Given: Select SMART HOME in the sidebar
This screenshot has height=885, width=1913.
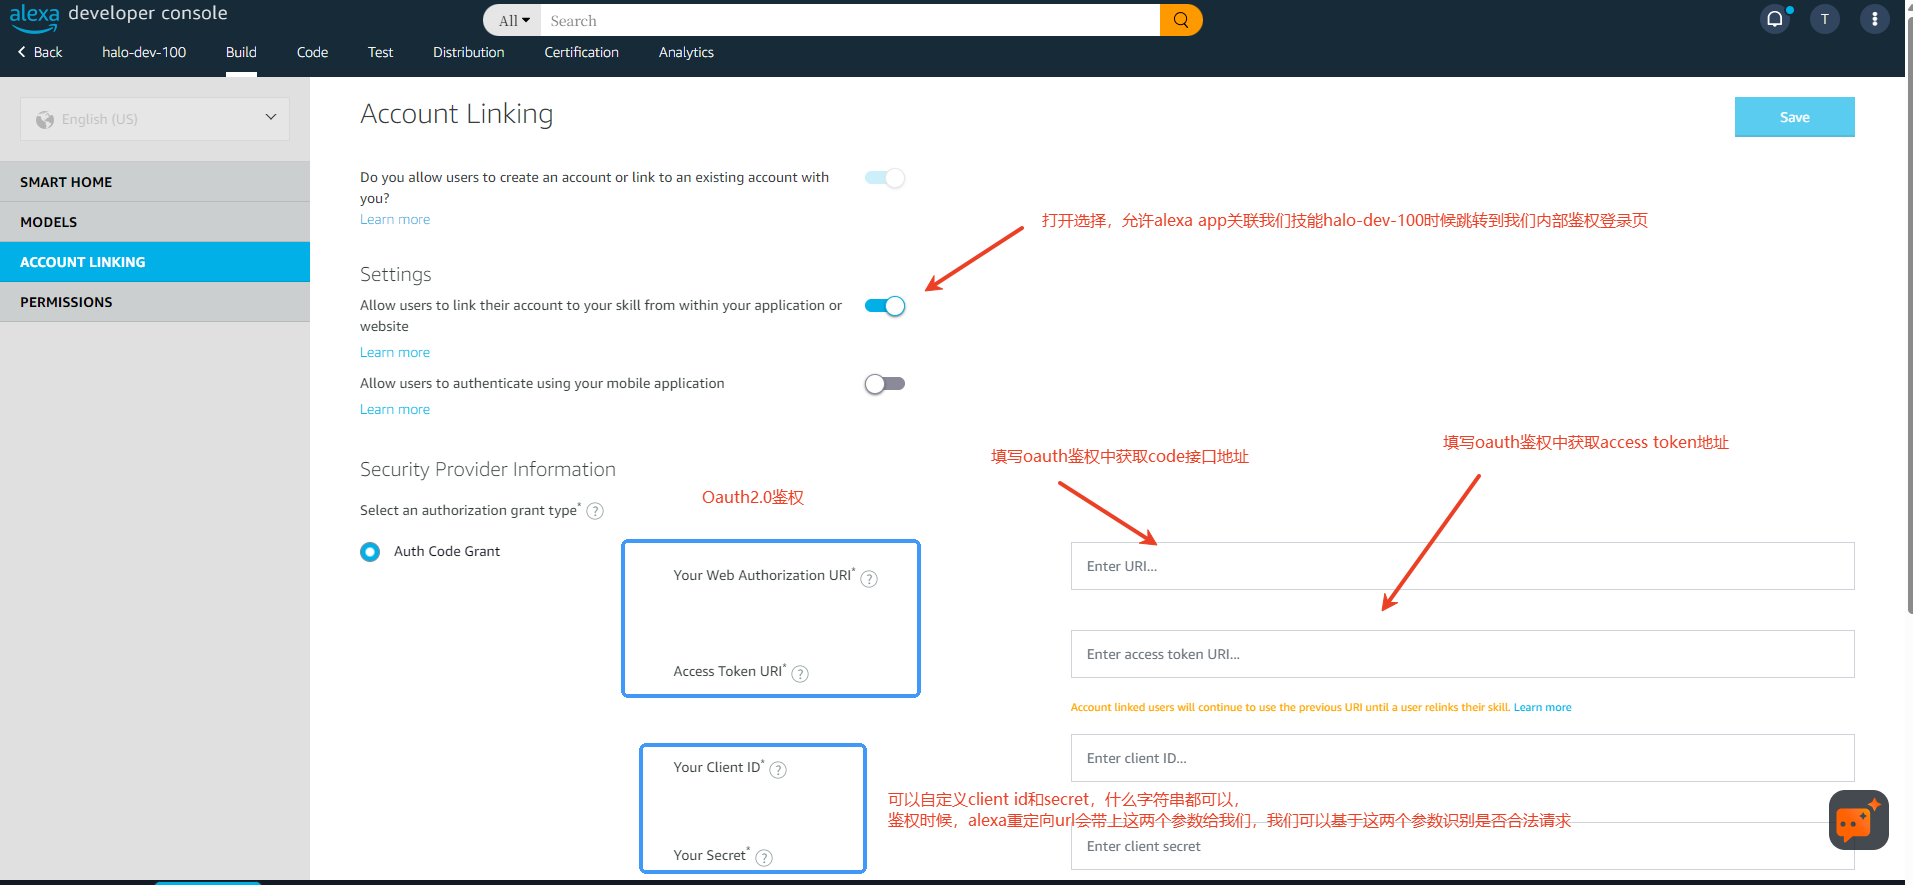Looking at the screenshot, I should (155, 182).
